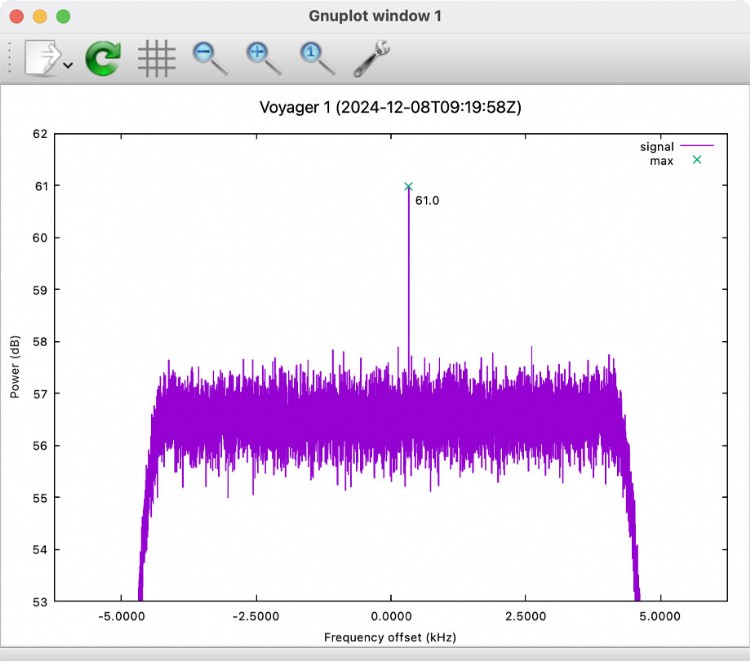
Task: Click the export/copy plot document icon
Action: (x=43, y=57)
